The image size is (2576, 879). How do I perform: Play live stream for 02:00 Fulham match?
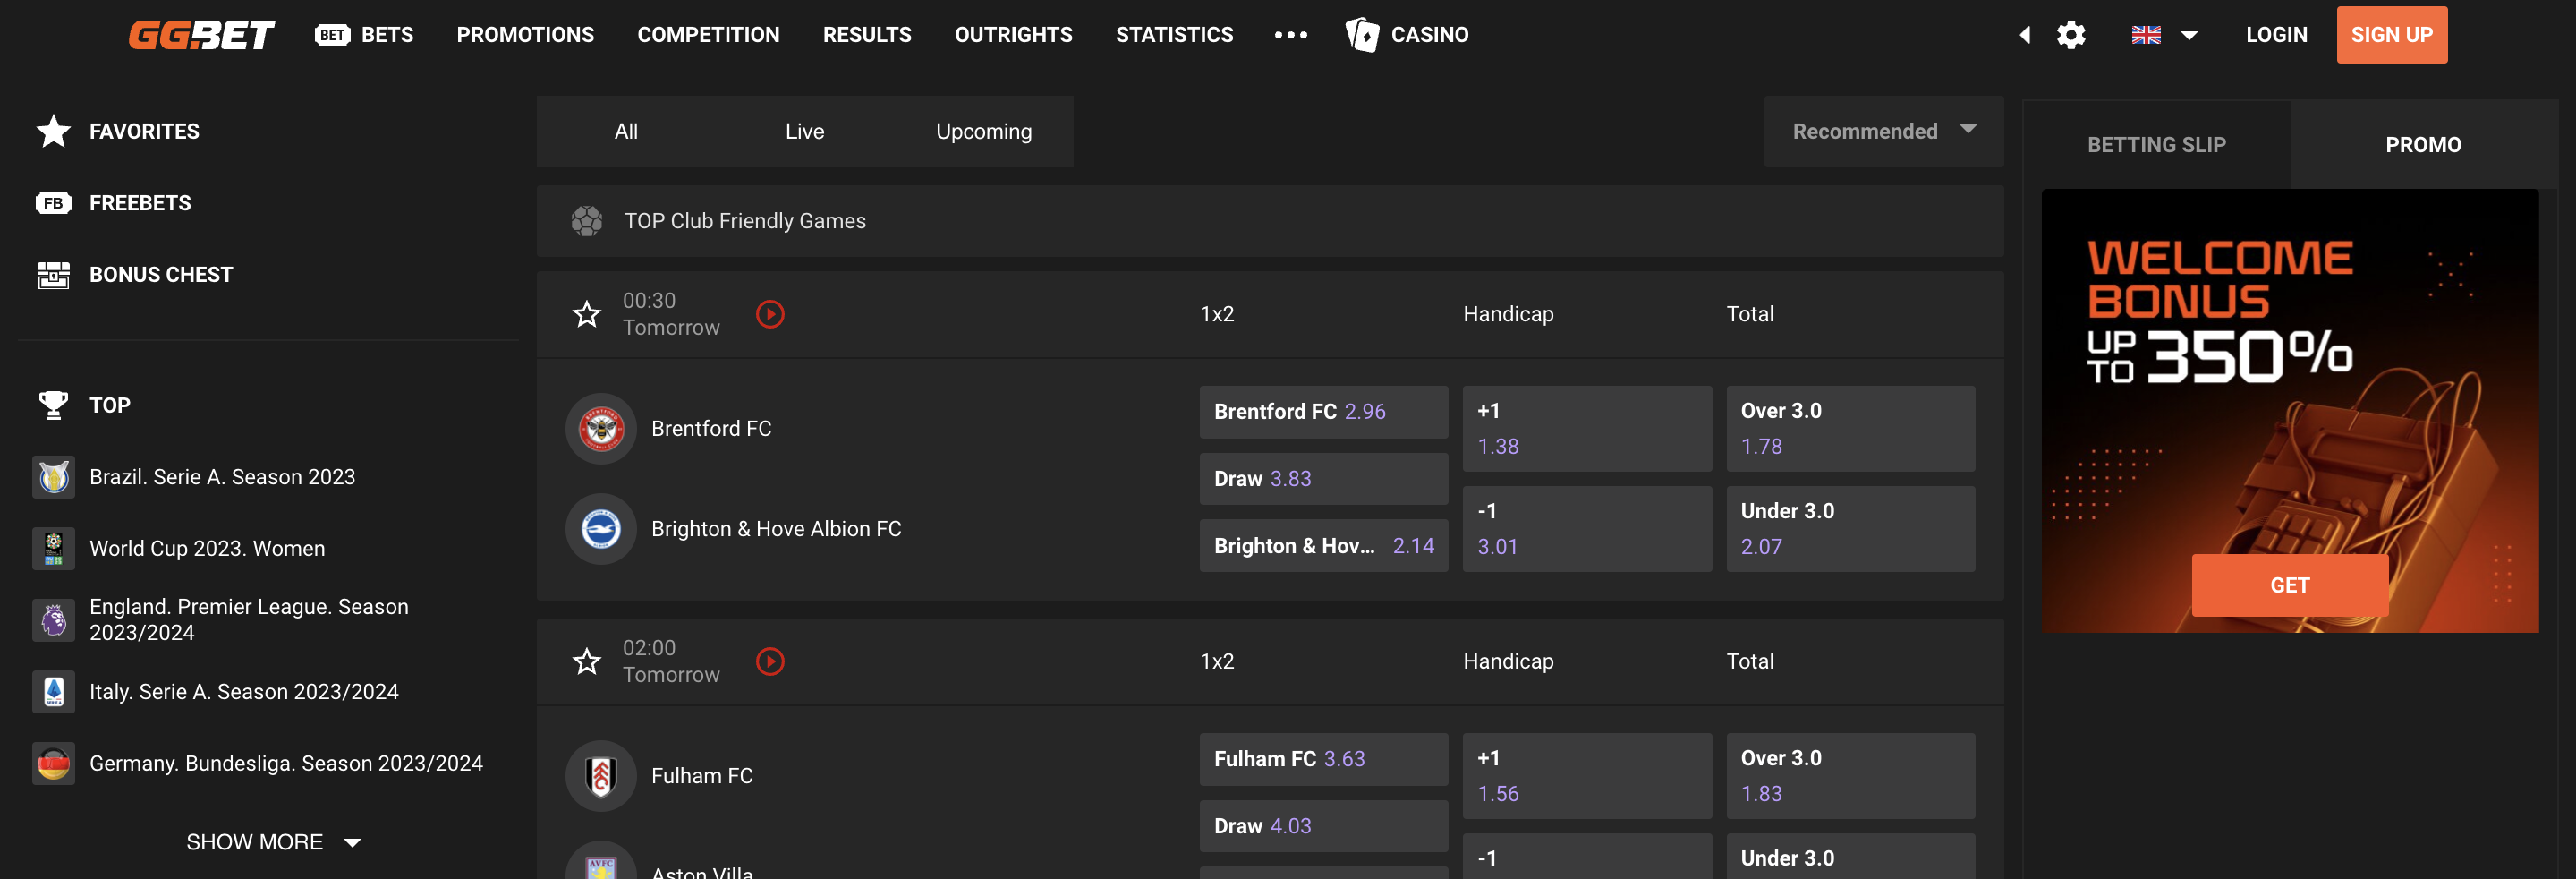point(770,661)
